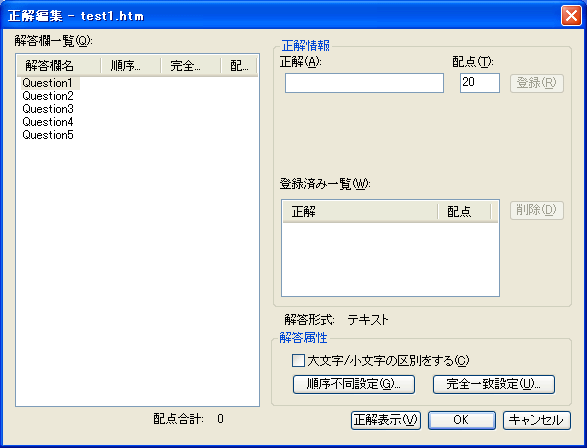Click the 順序... column header

[131, 66]
